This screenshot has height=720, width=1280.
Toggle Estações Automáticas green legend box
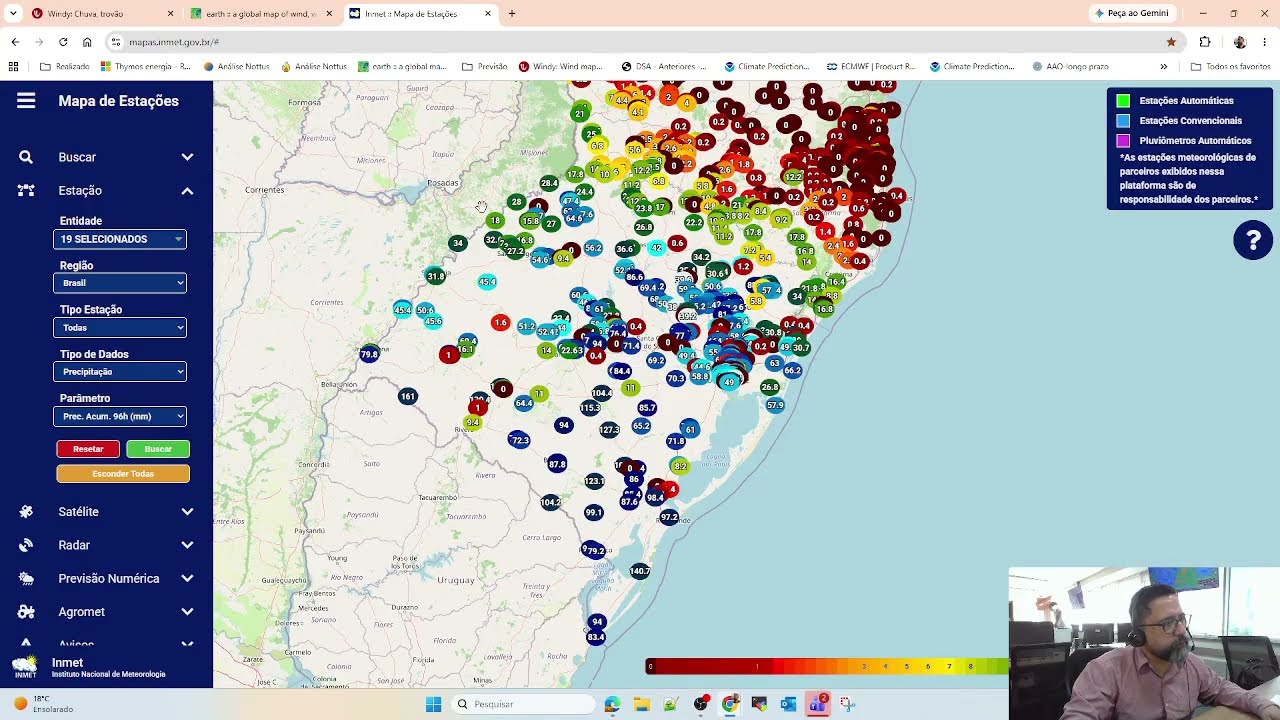click(1123, 101)
